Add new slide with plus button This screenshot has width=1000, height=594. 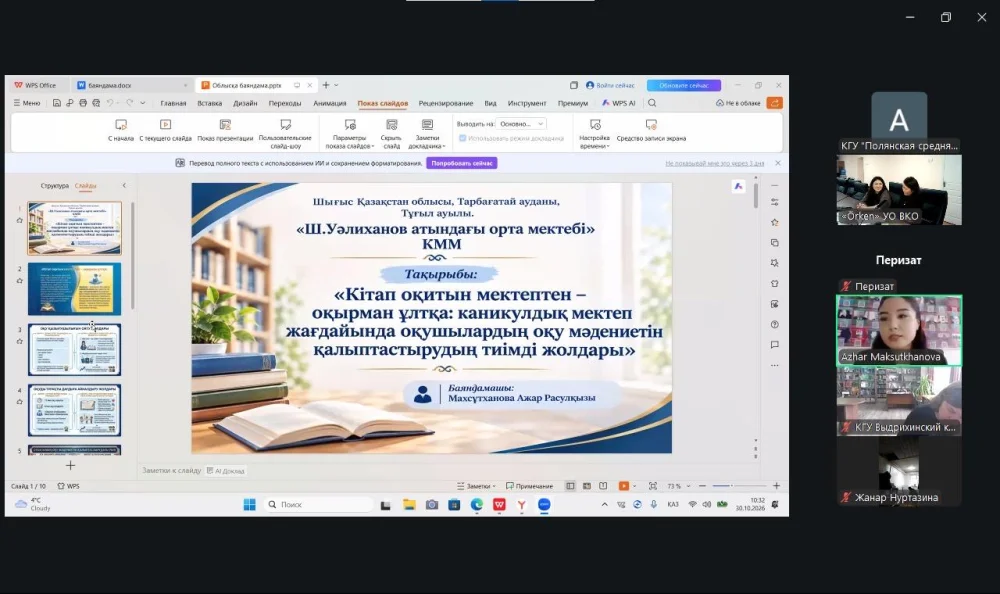coord(70,465)
